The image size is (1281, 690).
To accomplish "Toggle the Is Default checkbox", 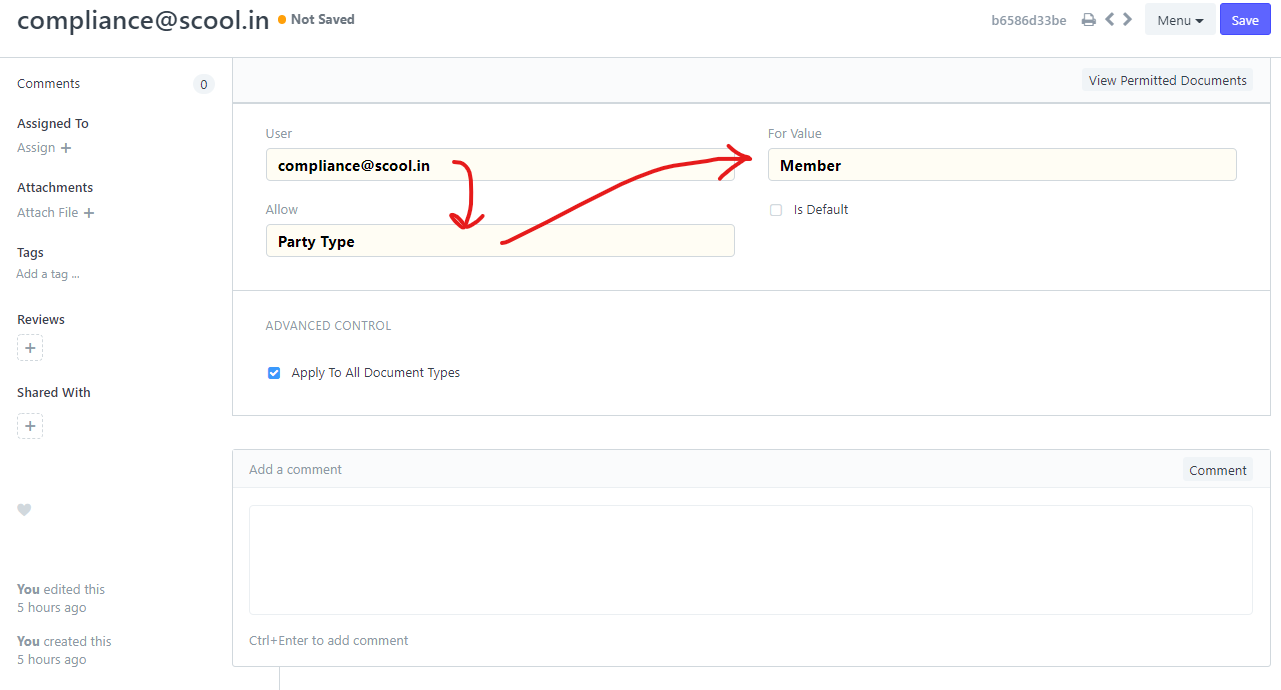I will (x=776, y=210).
